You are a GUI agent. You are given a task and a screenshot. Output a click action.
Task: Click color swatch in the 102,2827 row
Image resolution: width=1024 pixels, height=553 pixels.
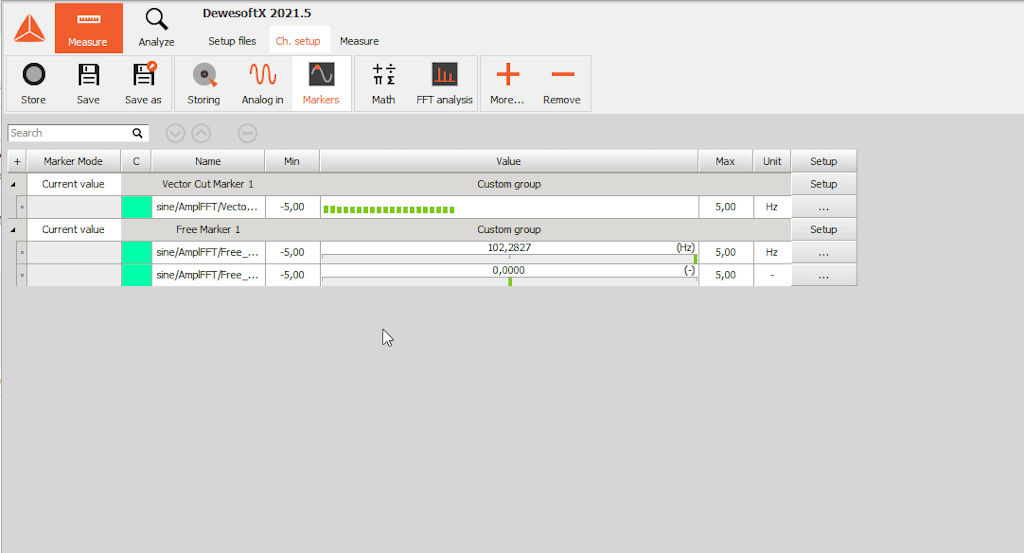pyautogui.click(x=136, y=252)
